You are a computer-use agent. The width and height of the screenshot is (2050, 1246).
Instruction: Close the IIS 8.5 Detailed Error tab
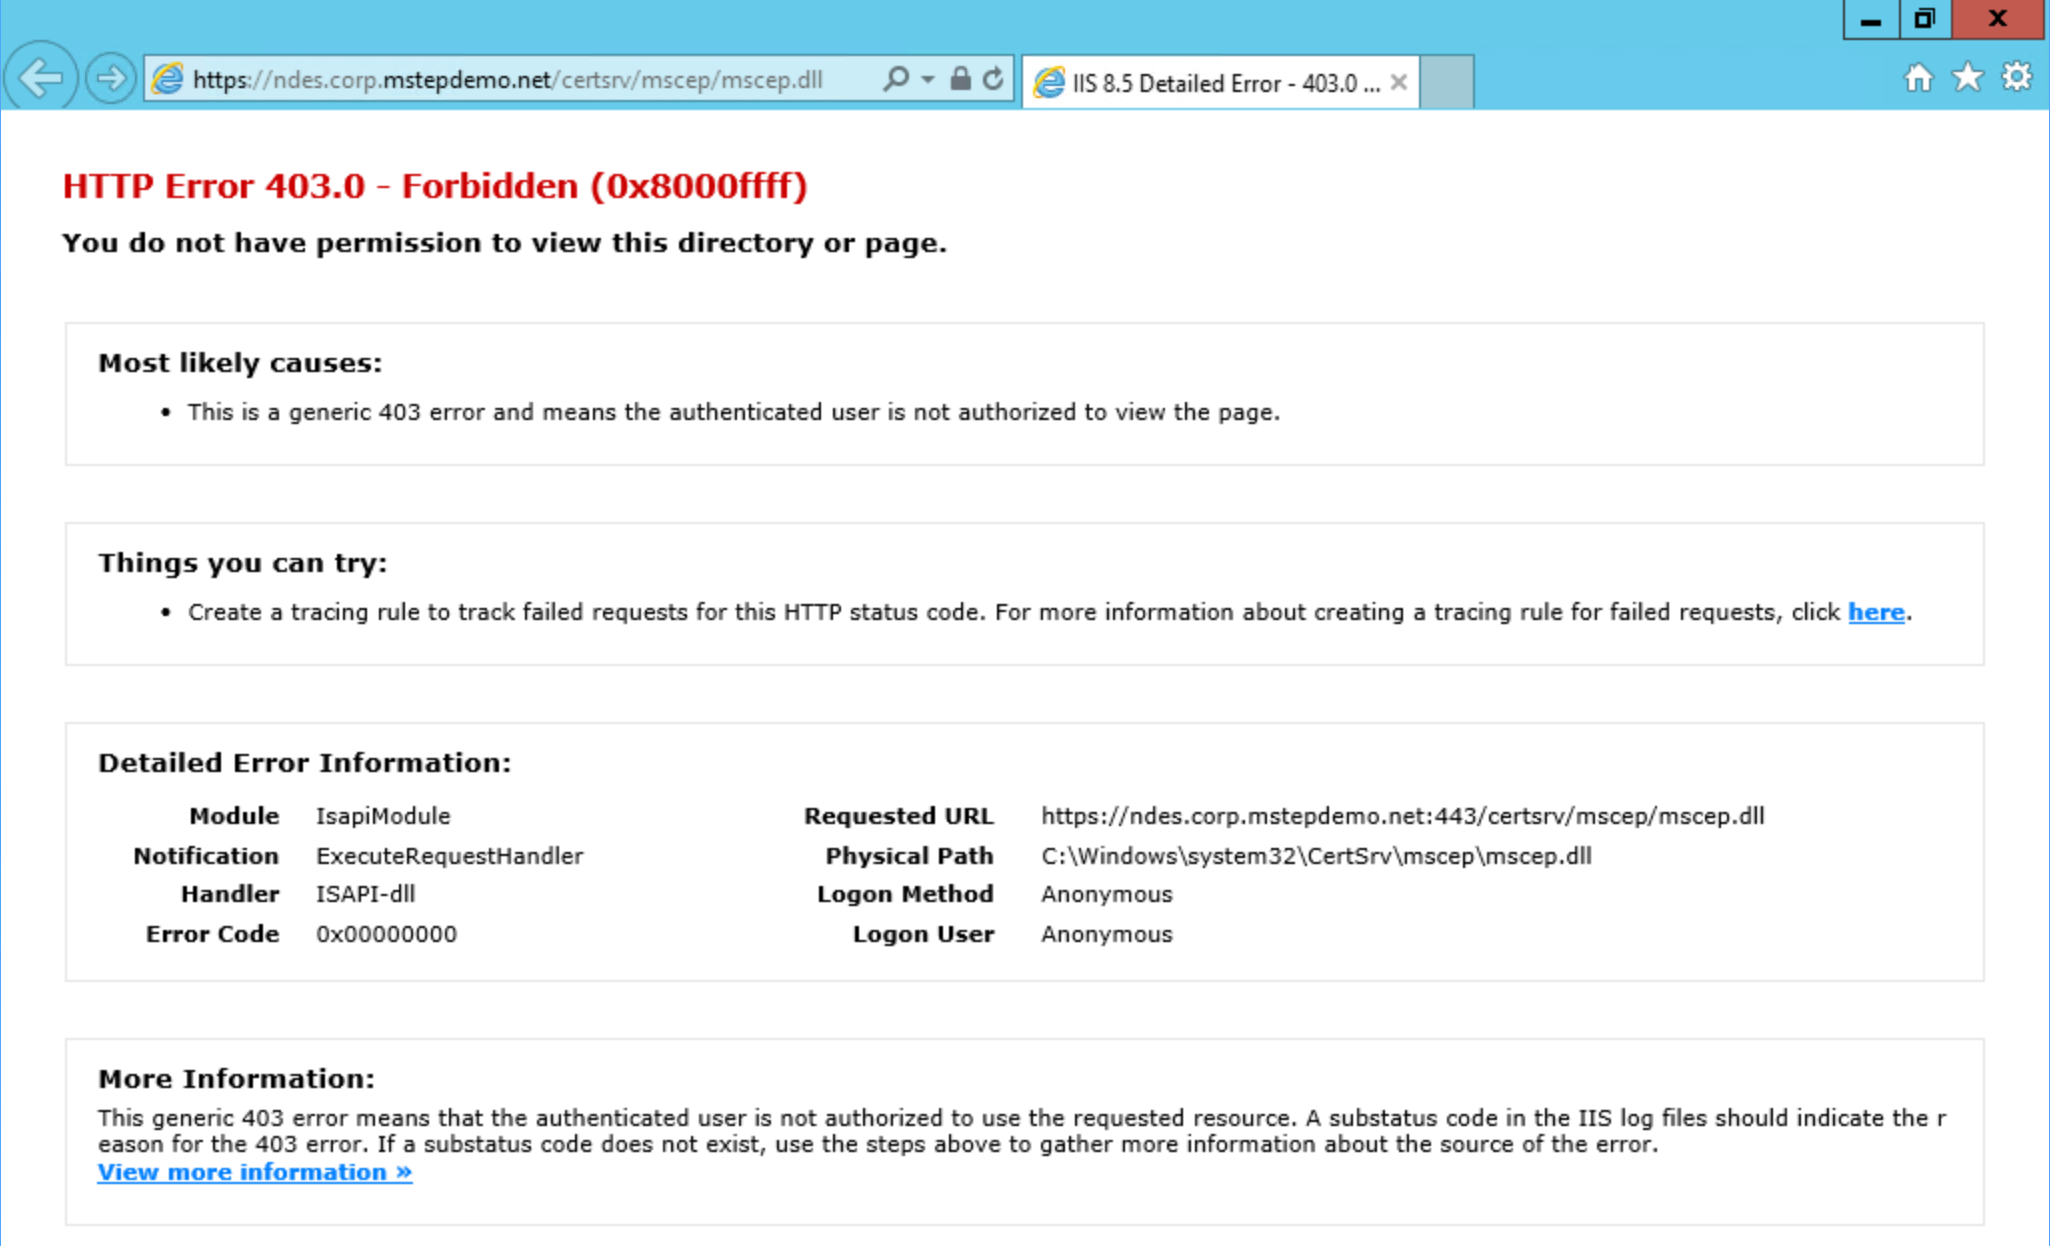point(1399,83)
